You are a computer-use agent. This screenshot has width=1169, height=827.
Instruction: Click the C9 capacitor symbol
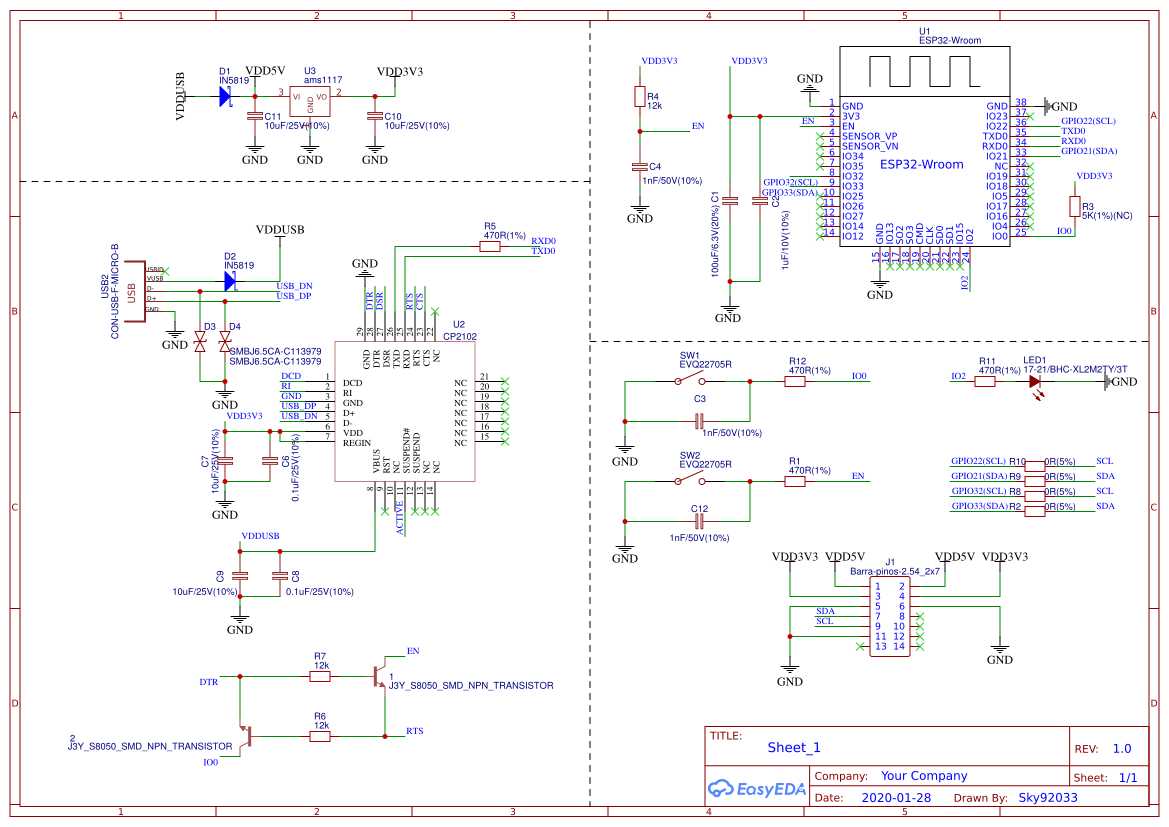[x=239, y=576]
